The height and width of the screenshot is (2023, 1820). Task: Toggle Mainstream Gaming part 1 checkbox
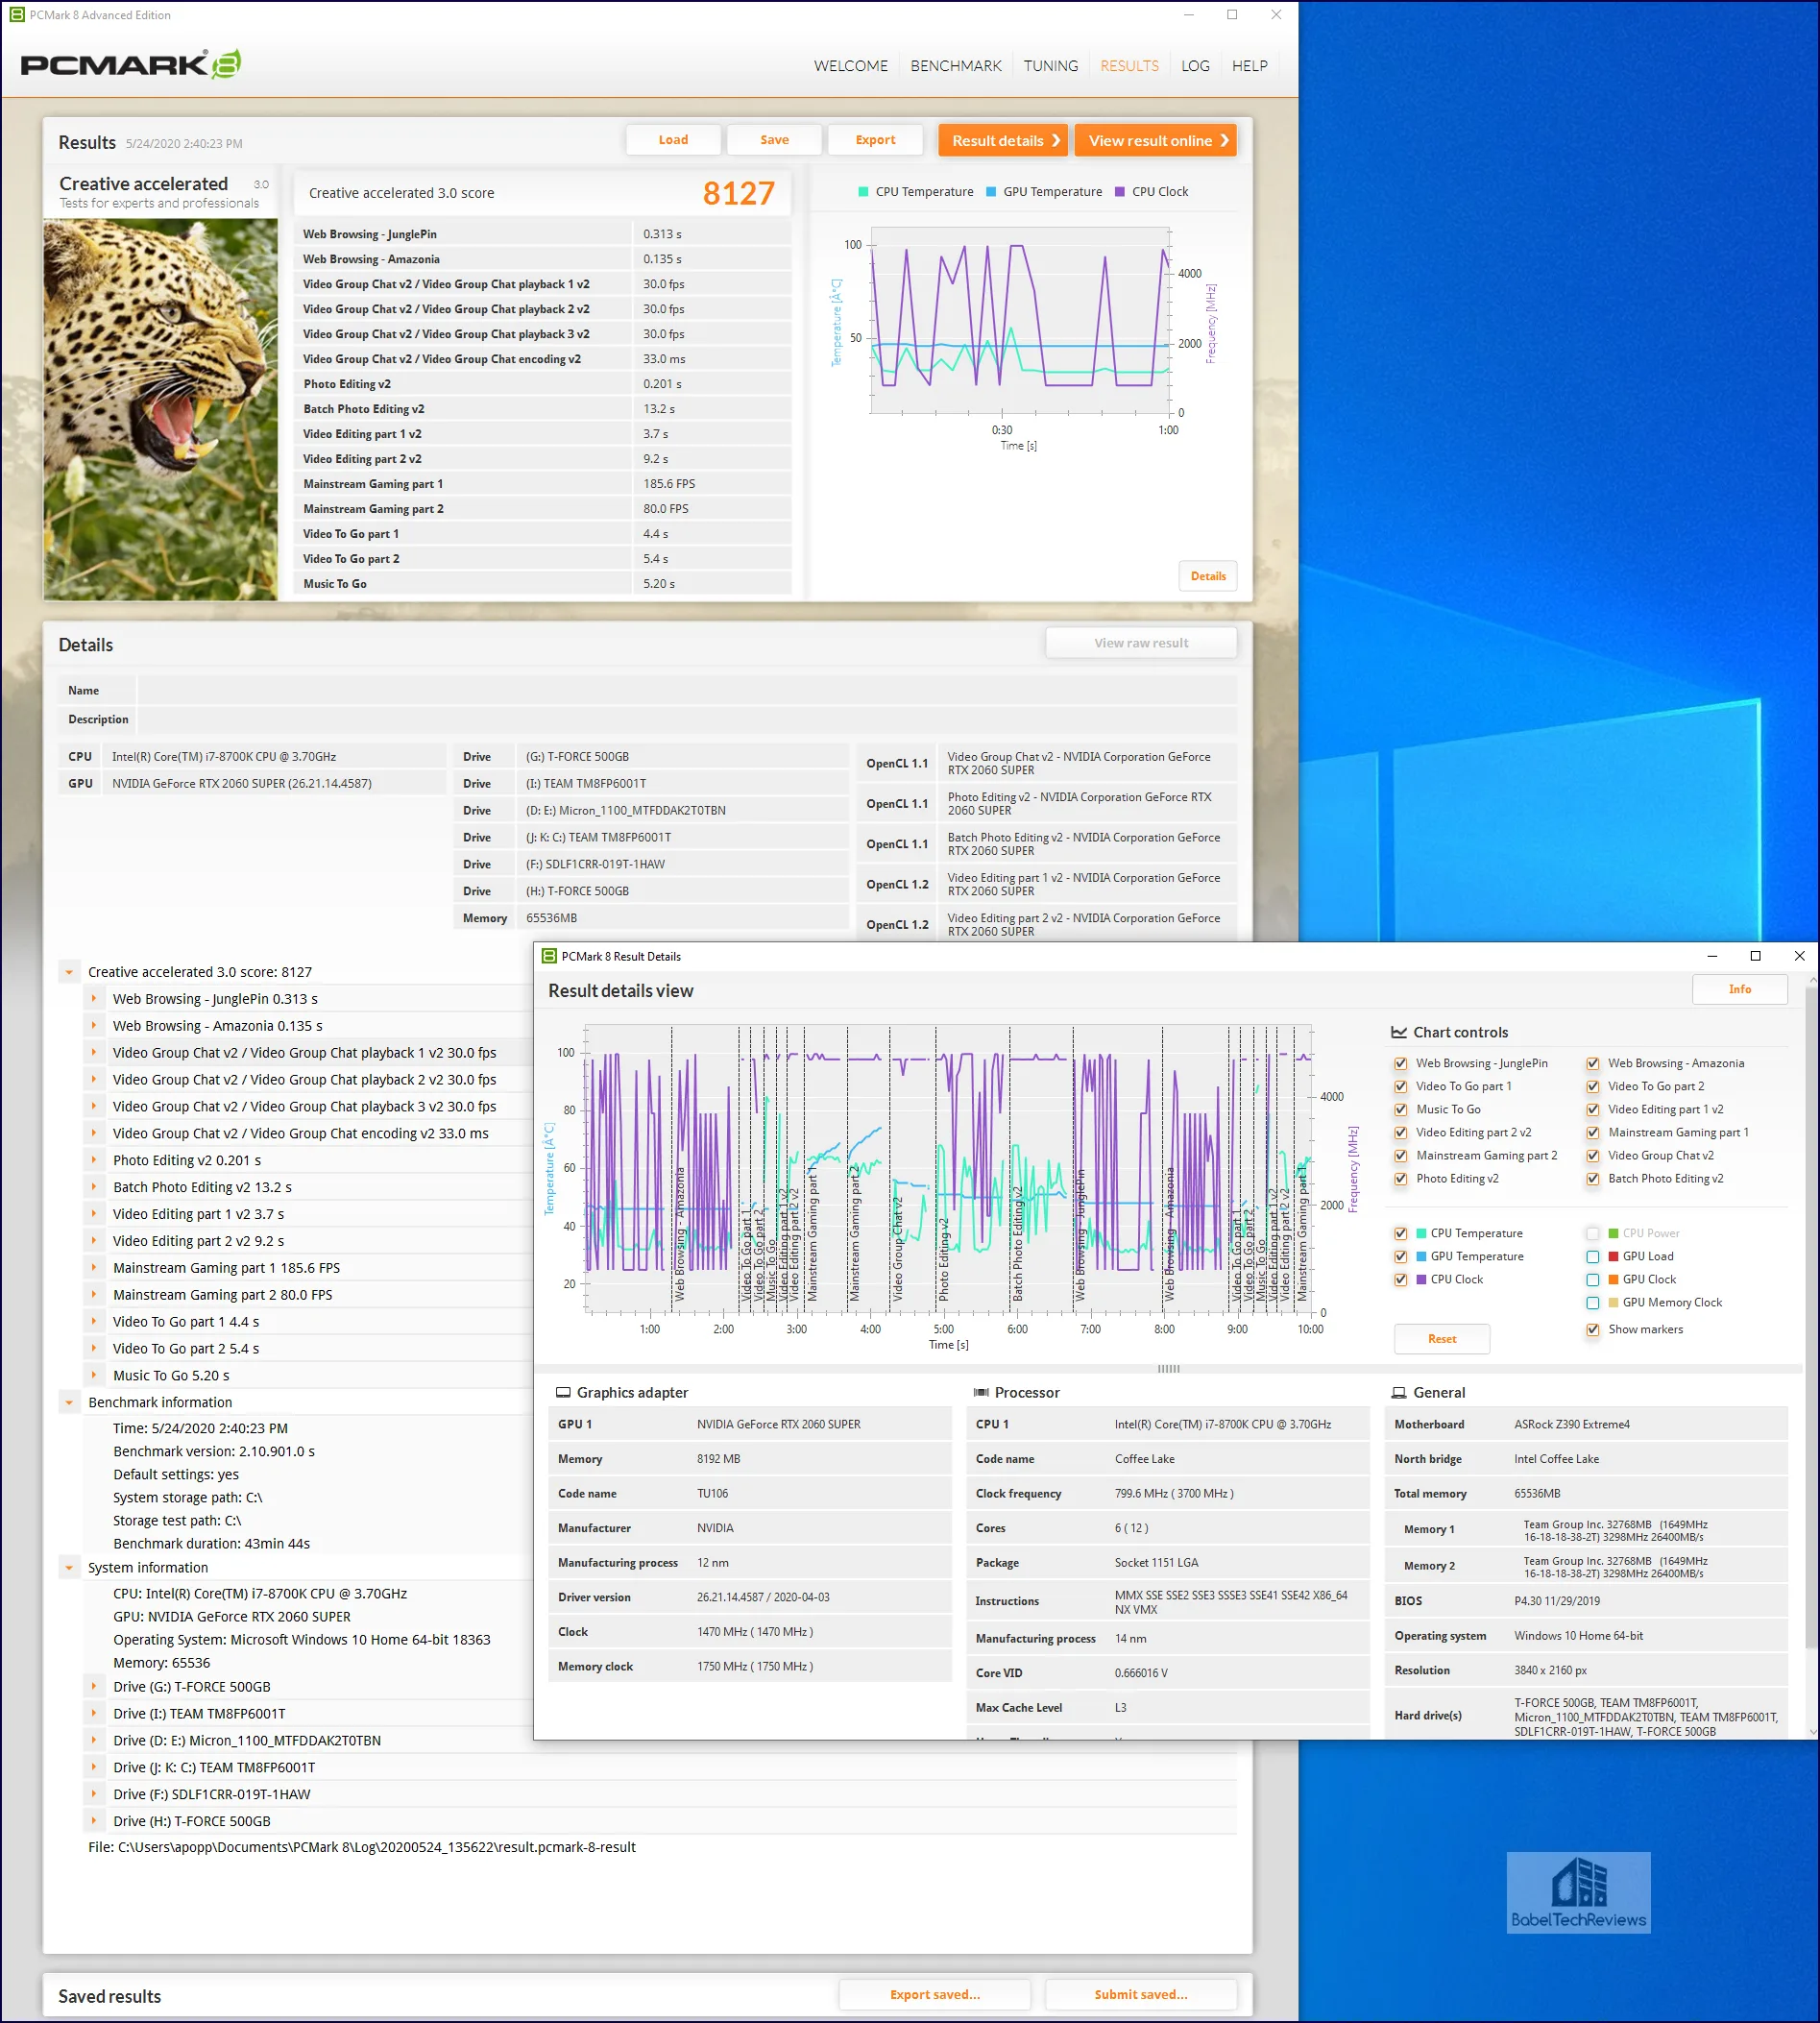[x=1593, y=1132]
